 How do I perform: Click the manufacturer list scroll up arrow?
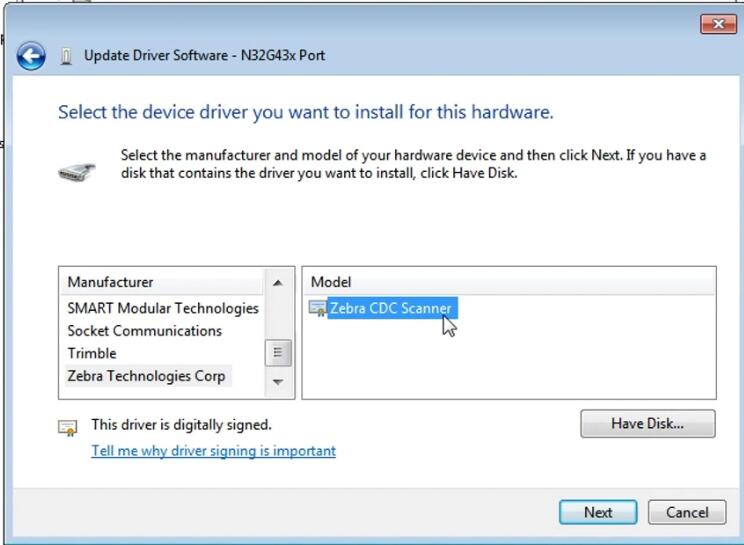[278, 283]
